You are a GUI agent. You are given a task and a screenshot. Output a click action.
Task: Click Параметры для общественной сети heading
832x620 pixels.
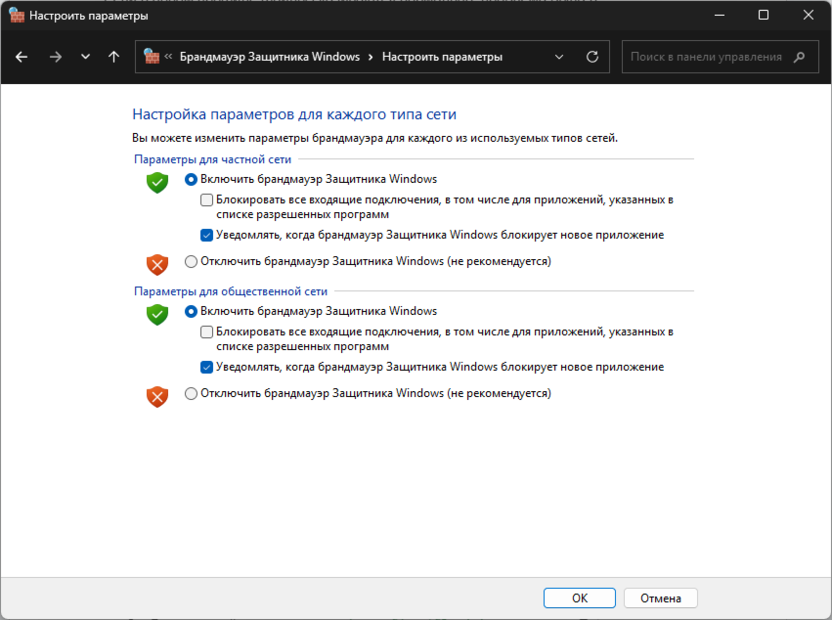230,291
